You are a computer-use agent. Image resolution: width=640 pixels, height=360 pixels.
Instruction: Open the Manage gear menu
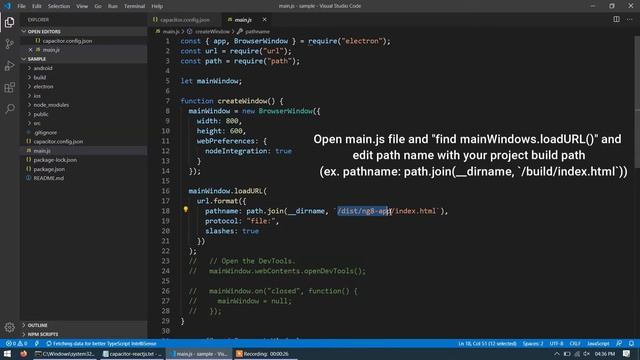click(9, 327)
